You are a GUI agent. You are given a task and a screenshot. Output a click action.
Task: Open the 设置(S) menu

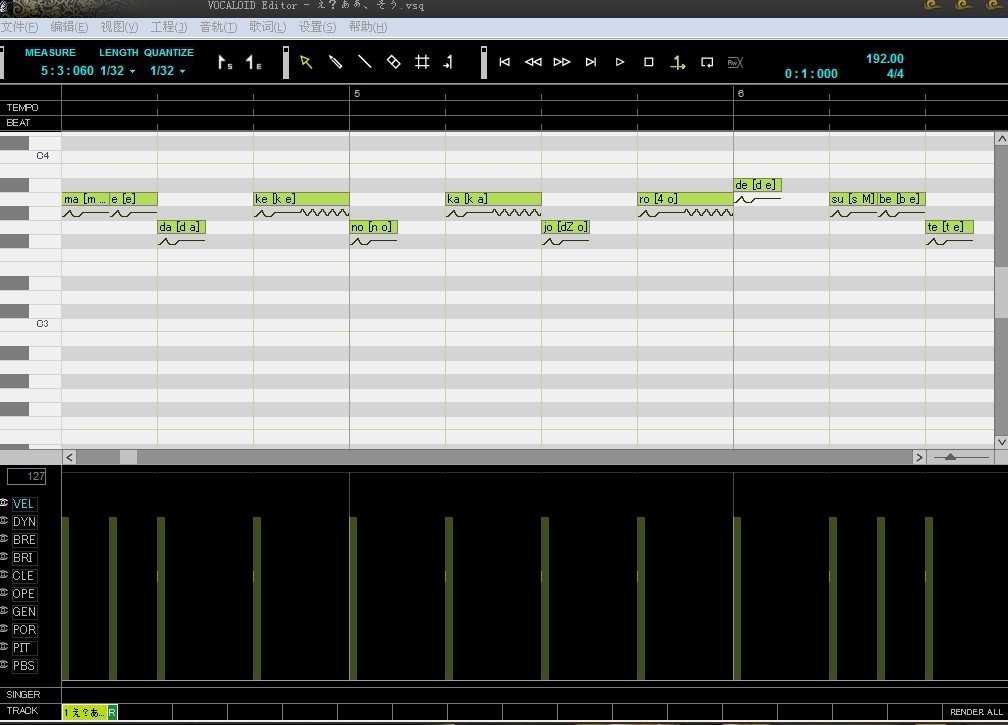[x=317, y=27]
